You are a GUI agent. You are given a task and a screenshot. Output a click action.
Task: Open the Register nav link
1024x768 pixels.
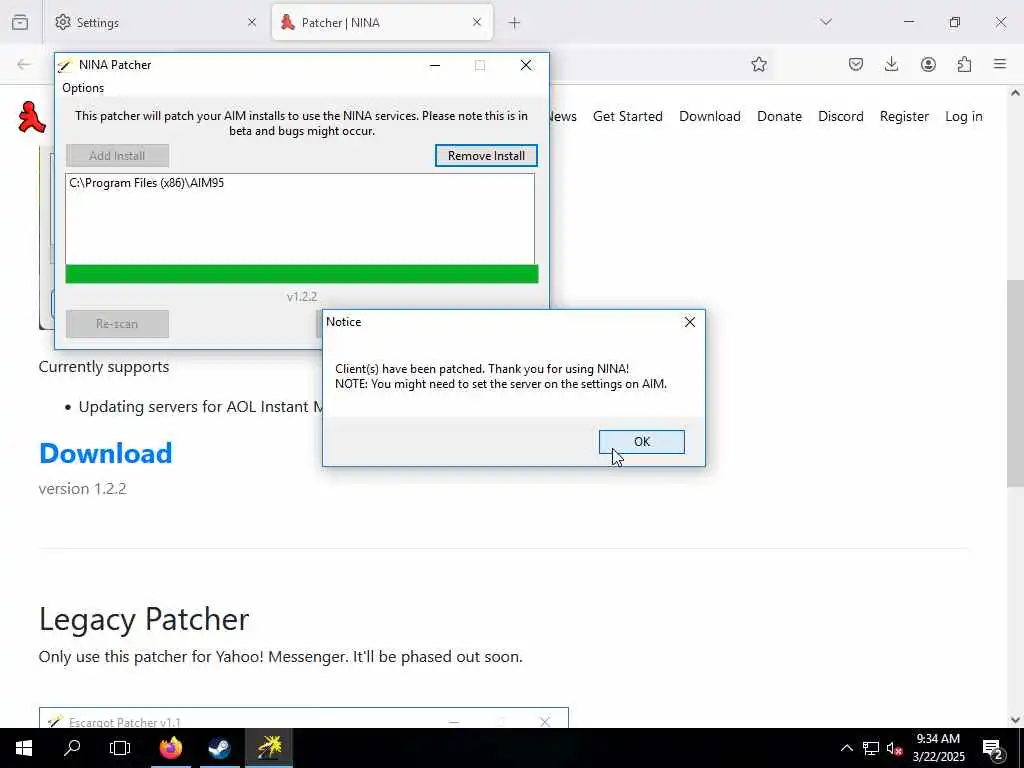coord(904,116)
